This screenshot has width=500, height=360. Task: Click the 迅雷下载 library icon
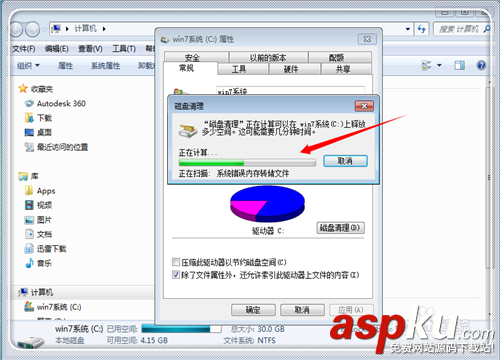(29, 249)
